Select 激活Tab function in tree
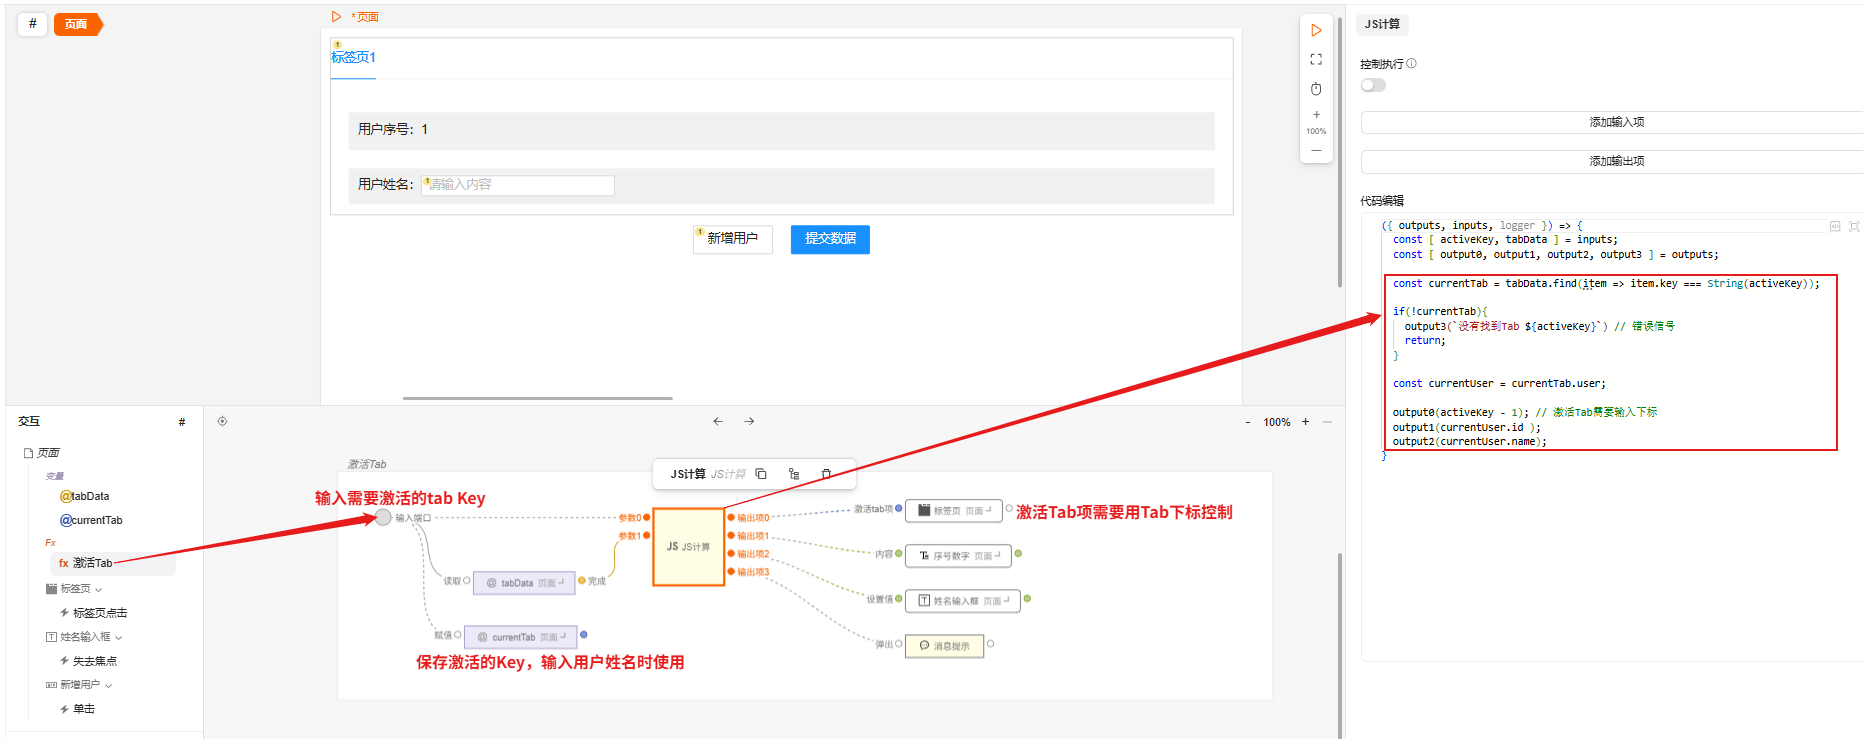 (x=92, y=564)
